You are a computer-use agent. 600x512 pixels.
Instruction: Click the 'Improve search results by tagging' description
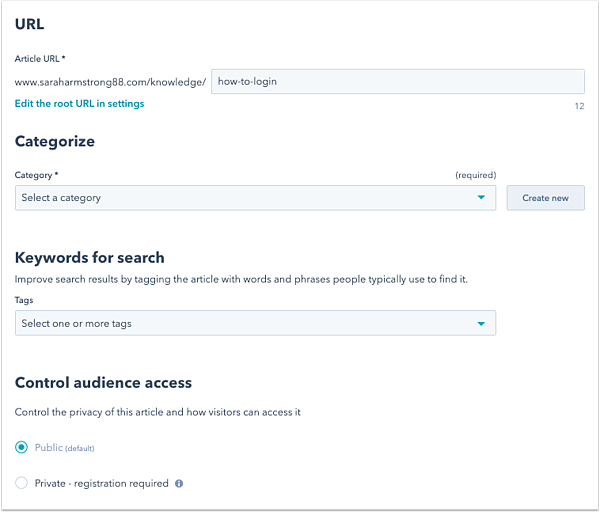pyautogui.click(x=241, y=279)
